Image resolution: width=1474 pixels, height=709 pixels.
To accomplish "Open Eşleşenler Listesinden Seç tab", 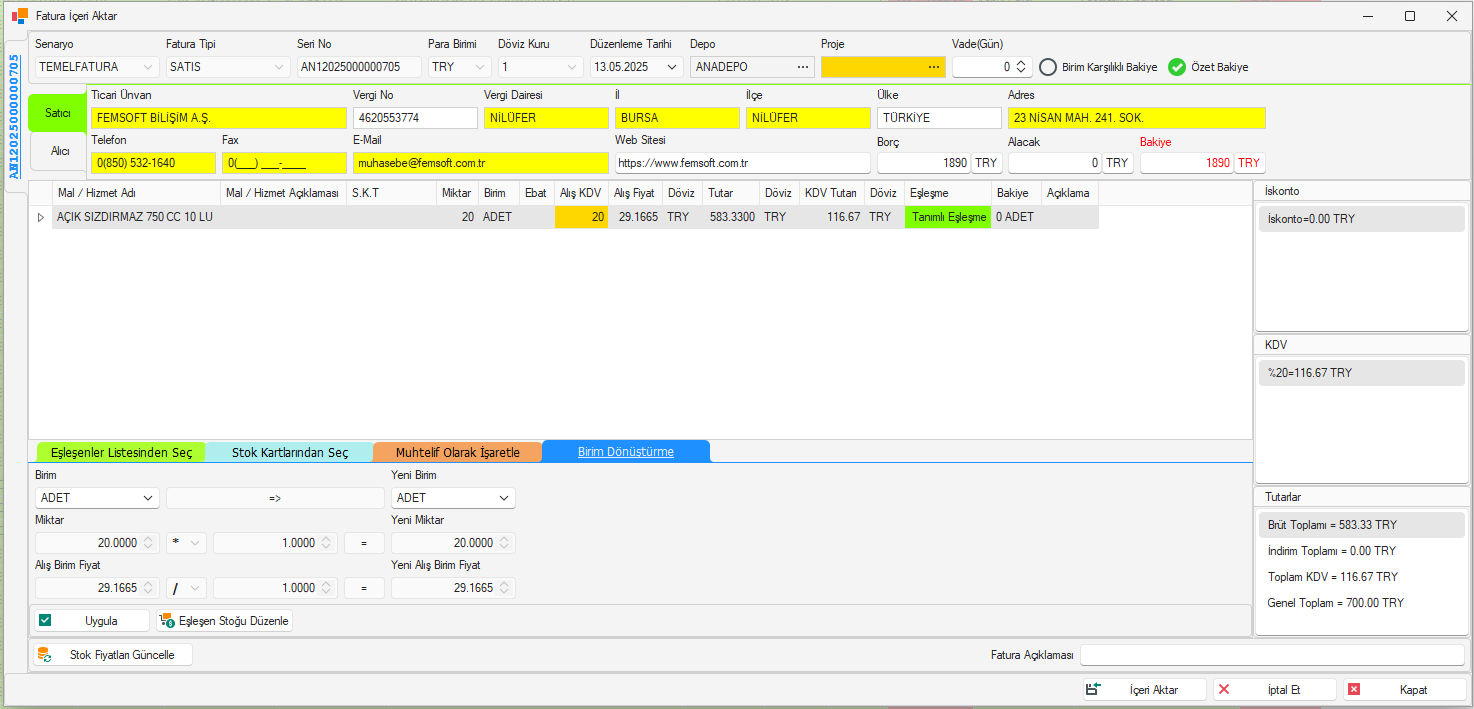I will (x=121, y=452).
